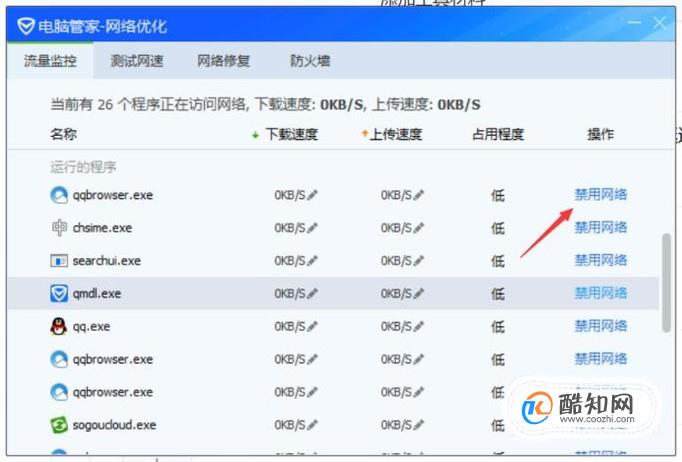This screenshot has width=682, height=462.
Task: Sort by 名称 column header
Action: pos(64,134)
